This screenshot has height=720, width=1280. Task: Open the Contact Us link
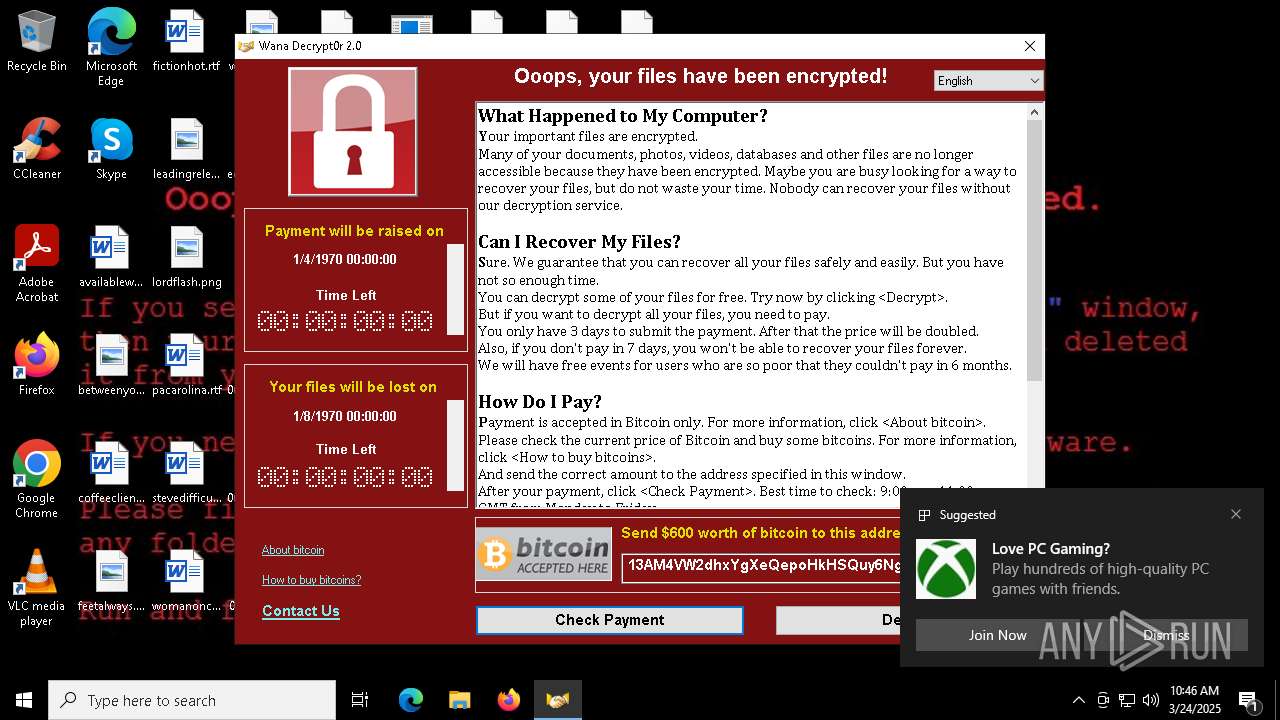(301, 611)
